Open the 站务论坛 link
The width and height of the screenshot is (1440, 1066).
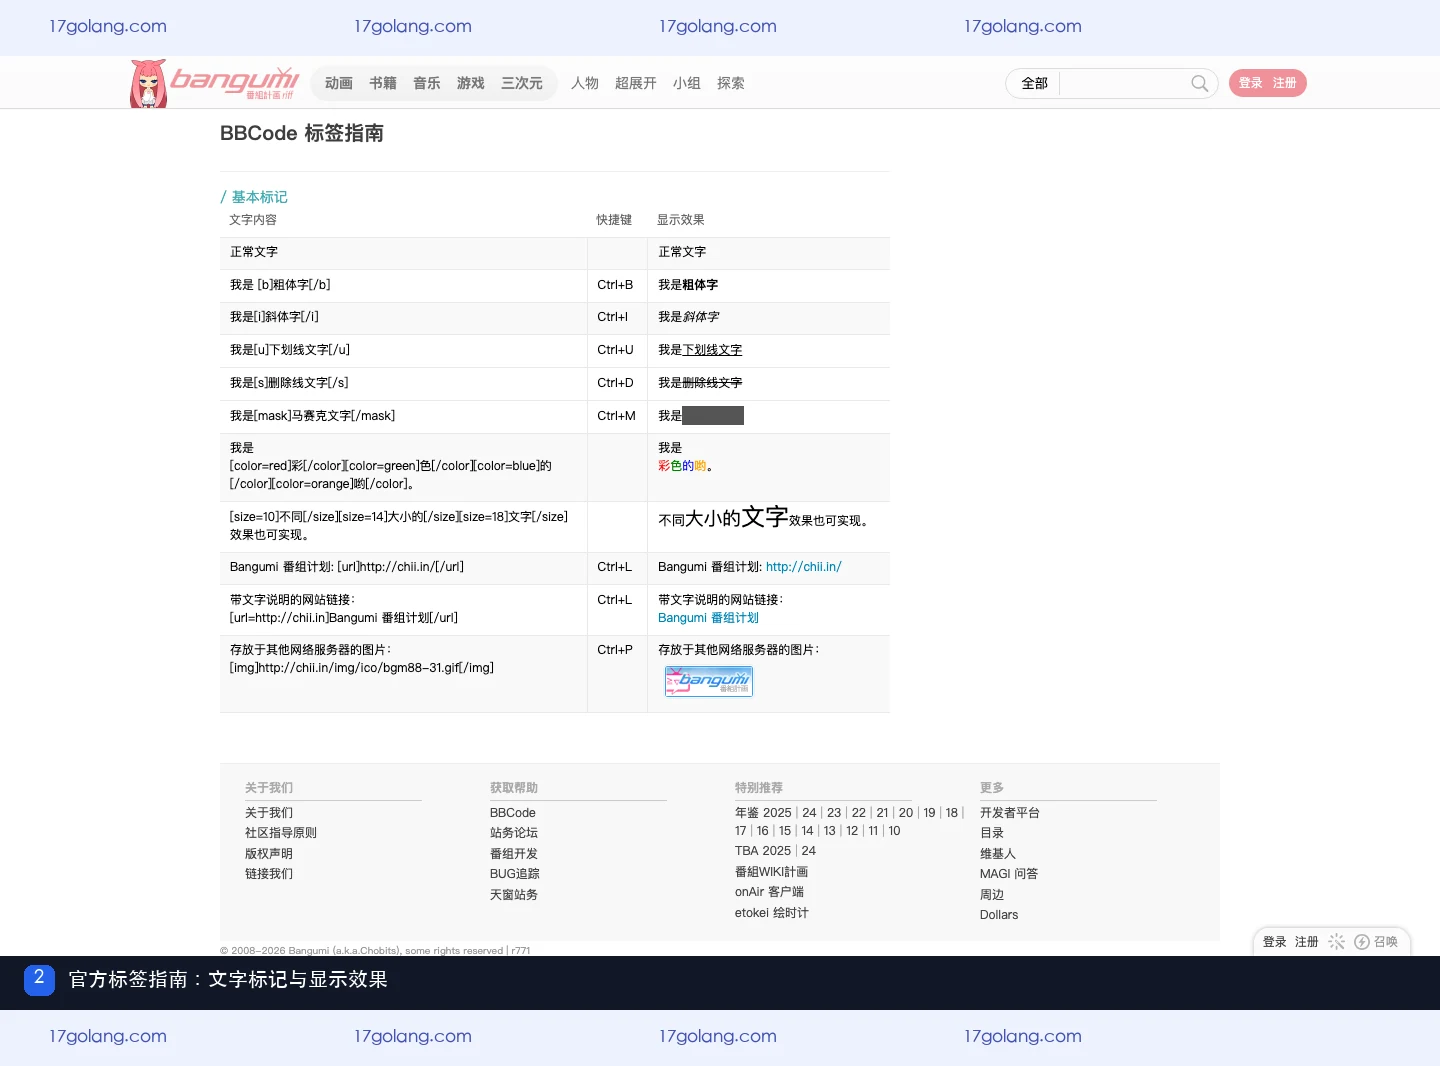click(514, 833)
